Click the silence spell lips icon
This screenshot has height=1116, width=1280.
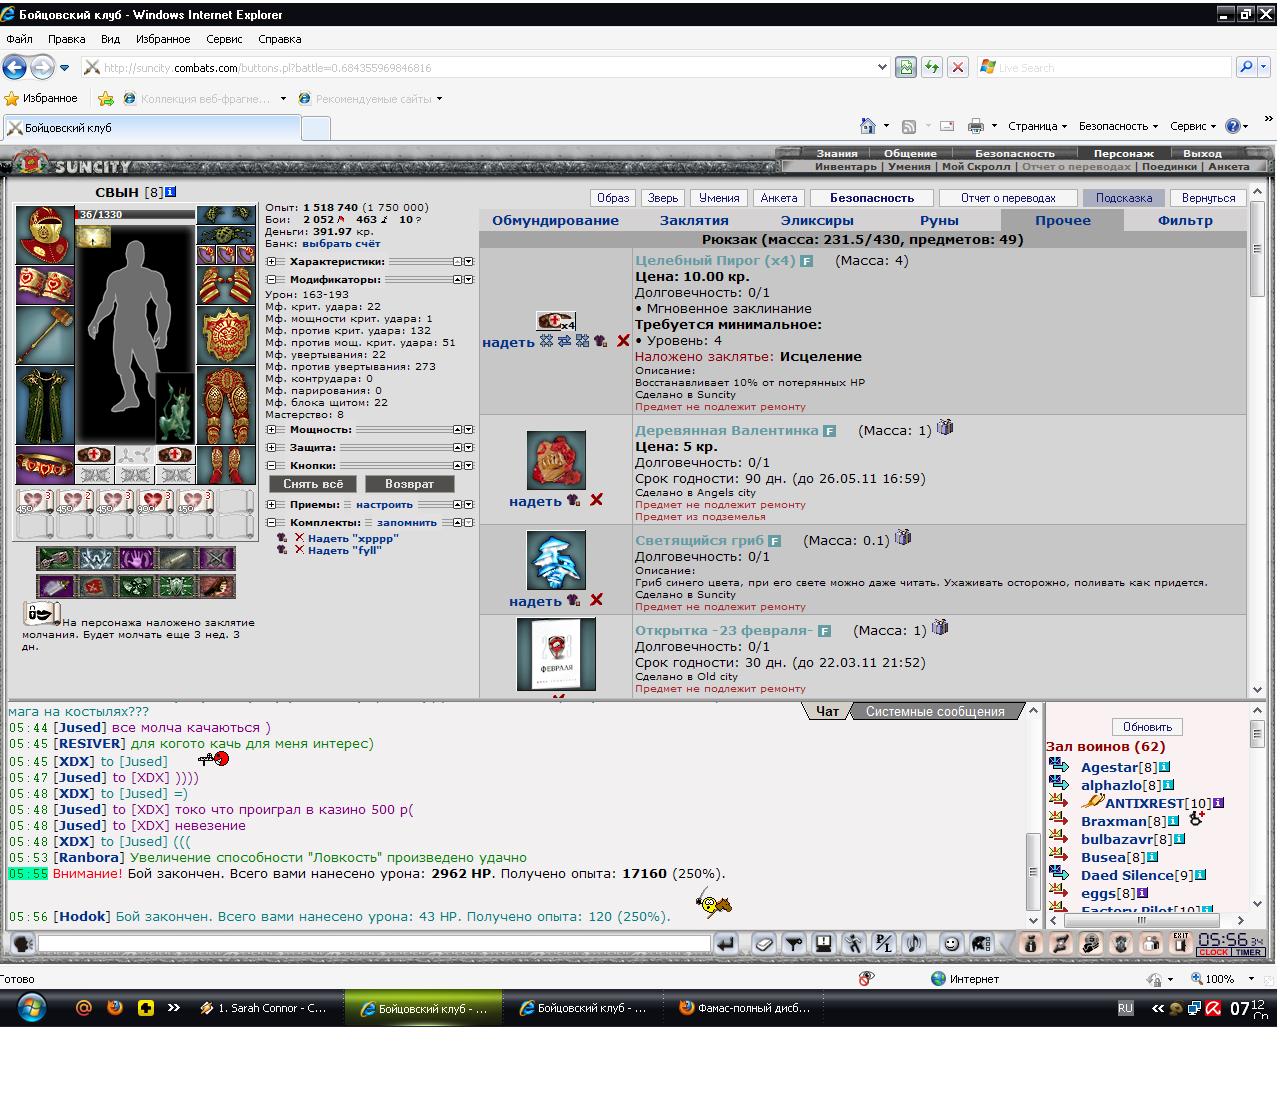41,613
